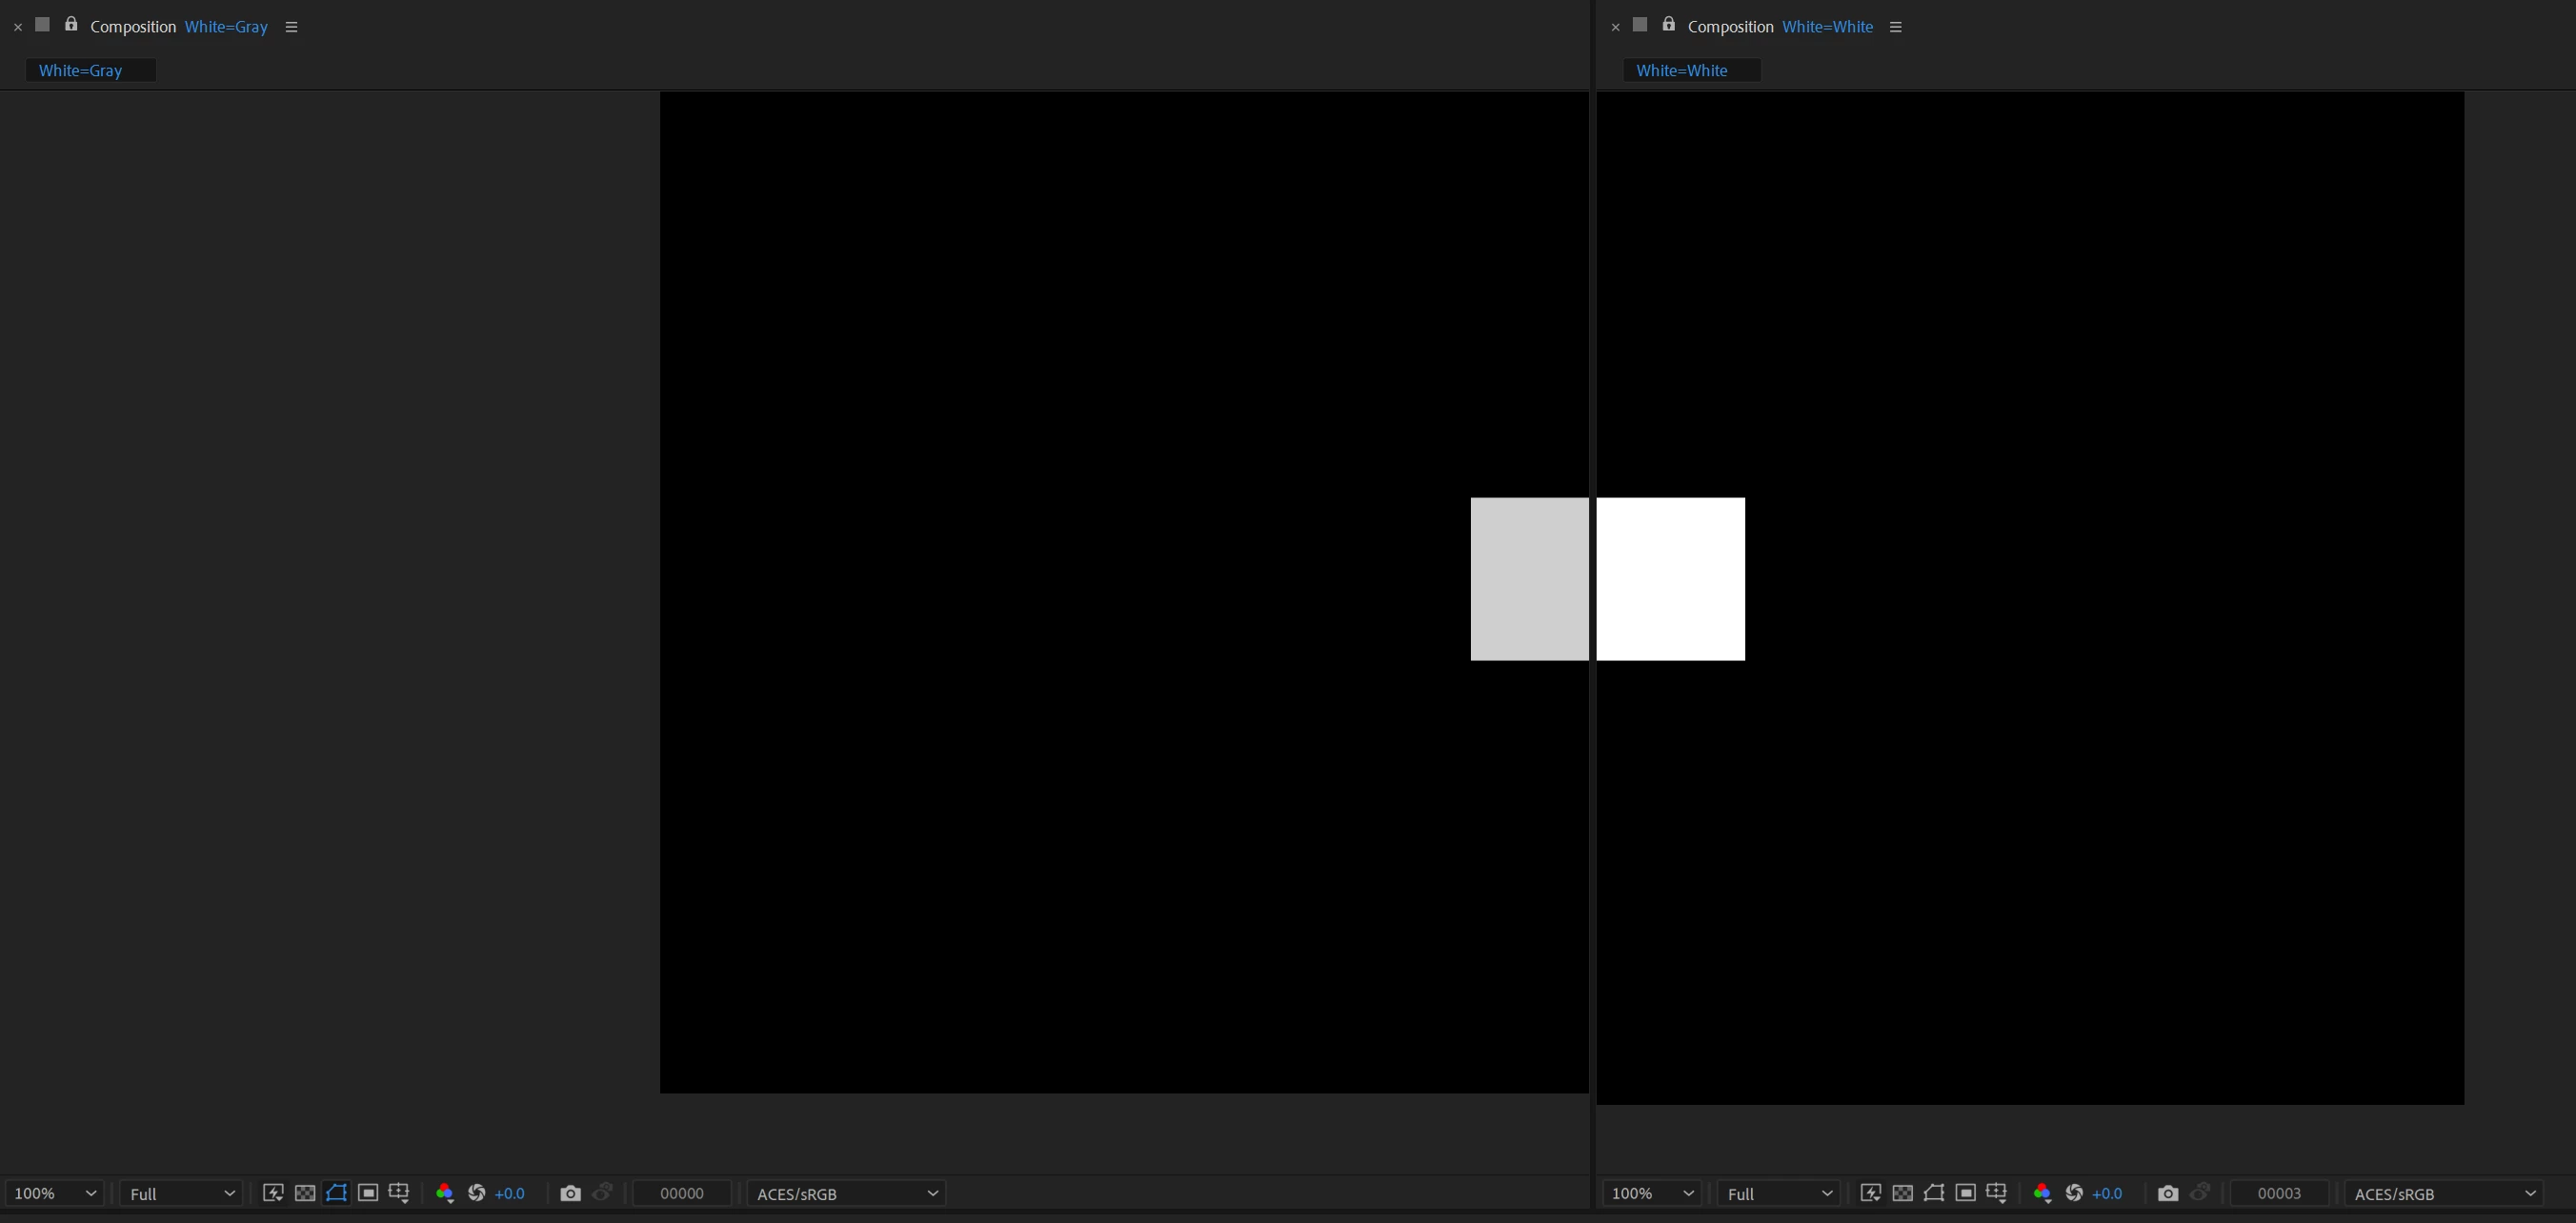Viewport: 2576px width, 1223px height.
Task: Reset exposure in White=Gray viewer
Action: click(x=477, y=1193)
